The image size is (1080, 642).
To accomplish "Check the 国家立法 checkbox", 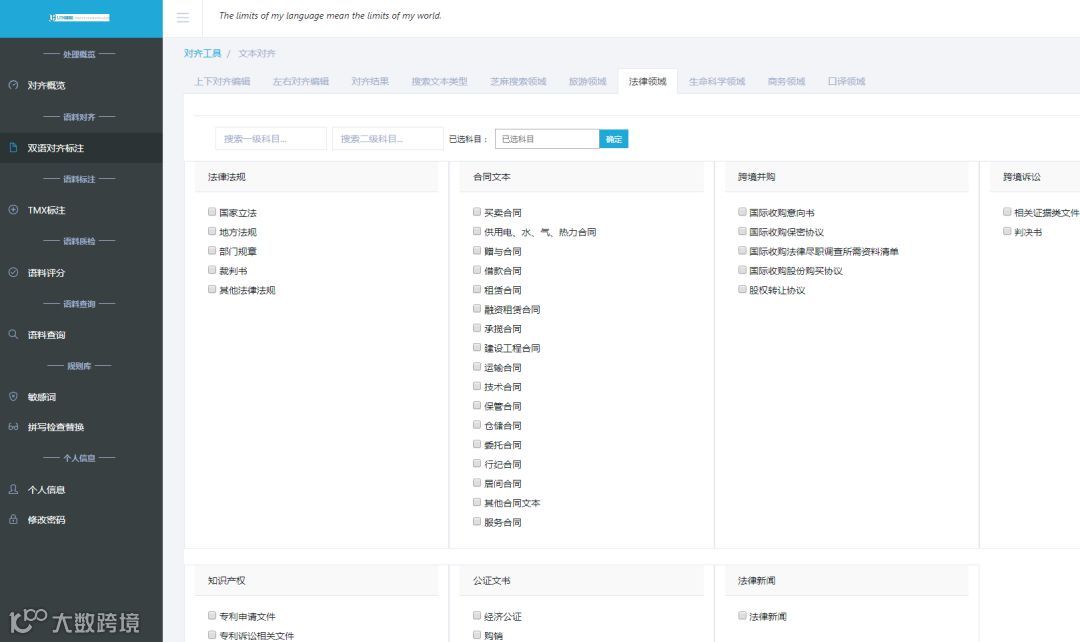I will click(212, 212).
